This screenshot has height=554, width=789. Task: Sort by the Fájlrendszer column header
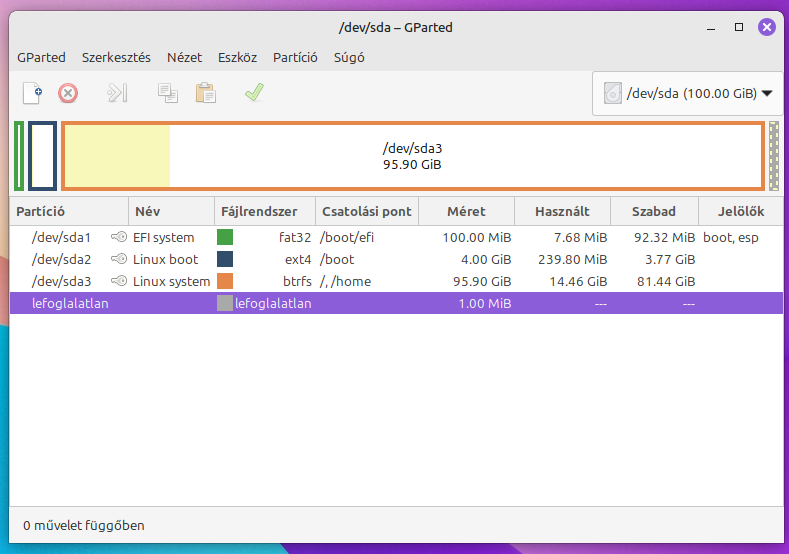point(265,211)
